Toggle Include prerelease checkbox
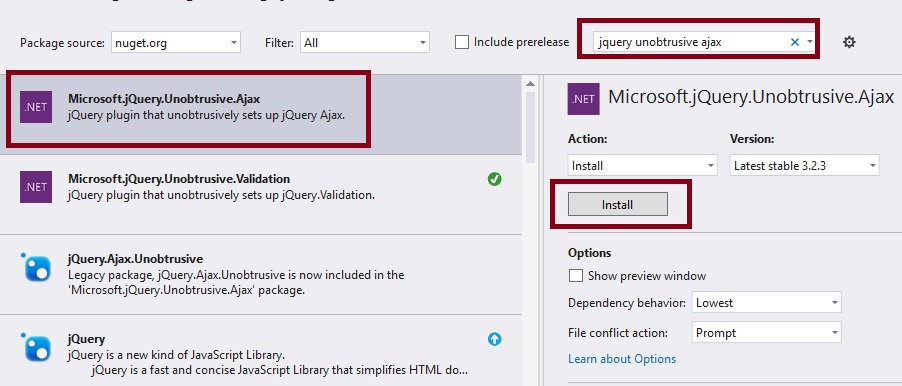 [462, 42]
